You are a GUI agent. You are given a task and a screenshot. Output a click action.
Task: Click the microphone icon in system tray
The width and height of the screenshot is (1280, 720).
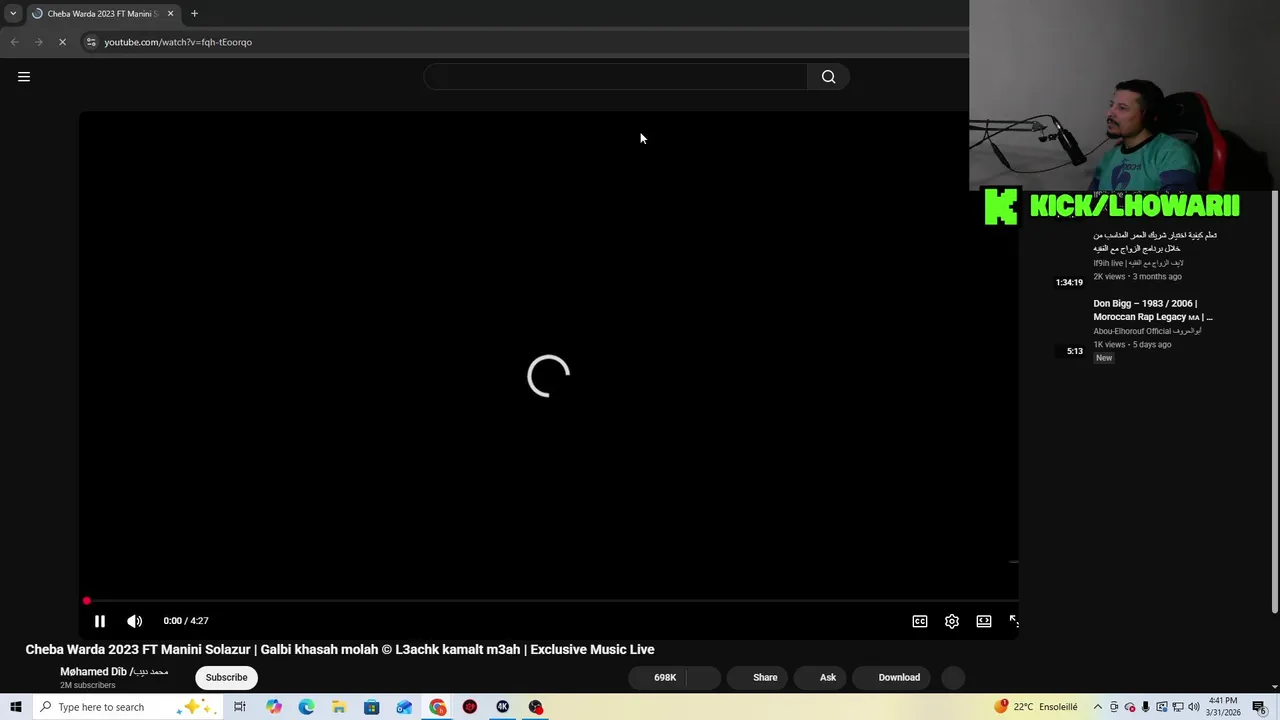point(1146,707)
